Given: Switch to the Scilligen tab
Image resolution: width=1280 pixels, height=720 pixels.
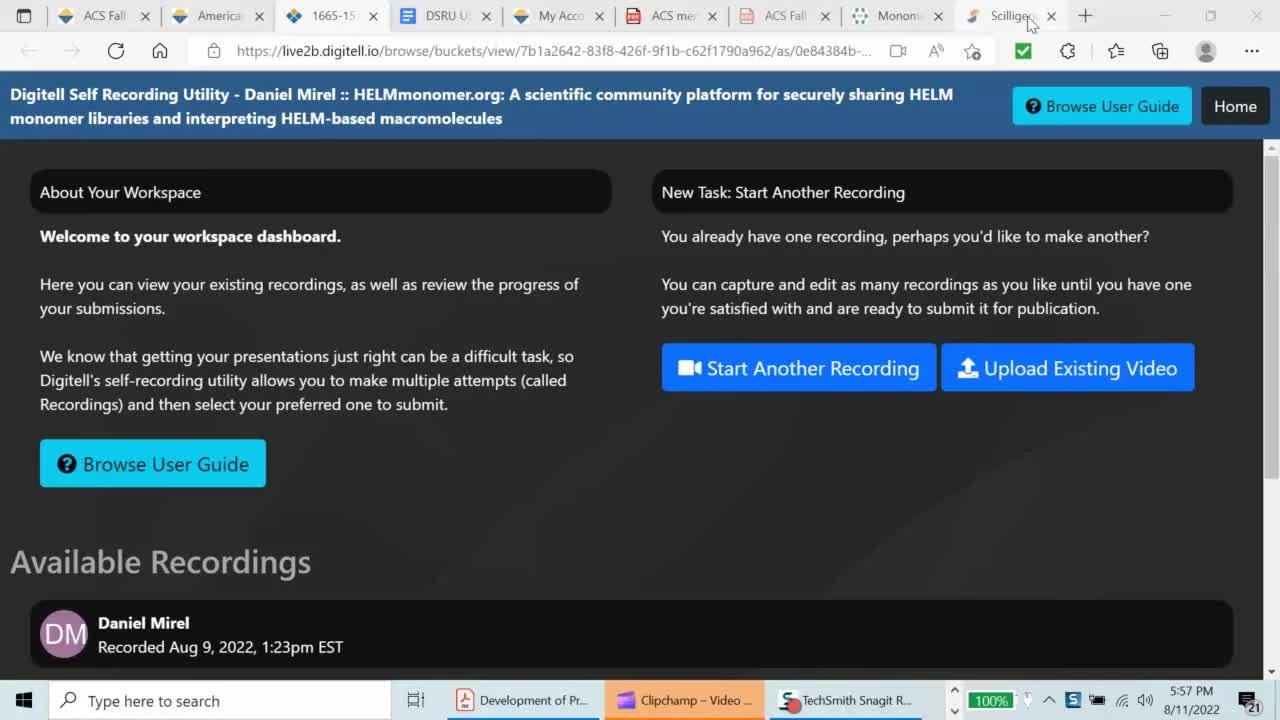Looking at the screenshot, I should click(x=1010, y=16).
